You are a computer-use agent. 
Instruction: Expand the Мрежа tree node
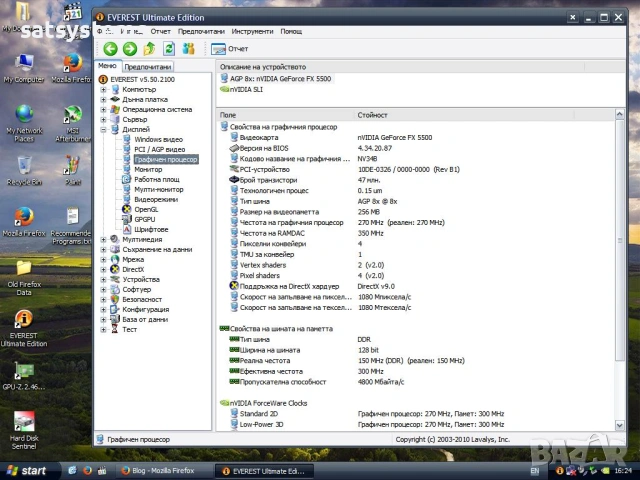(103, 260)
